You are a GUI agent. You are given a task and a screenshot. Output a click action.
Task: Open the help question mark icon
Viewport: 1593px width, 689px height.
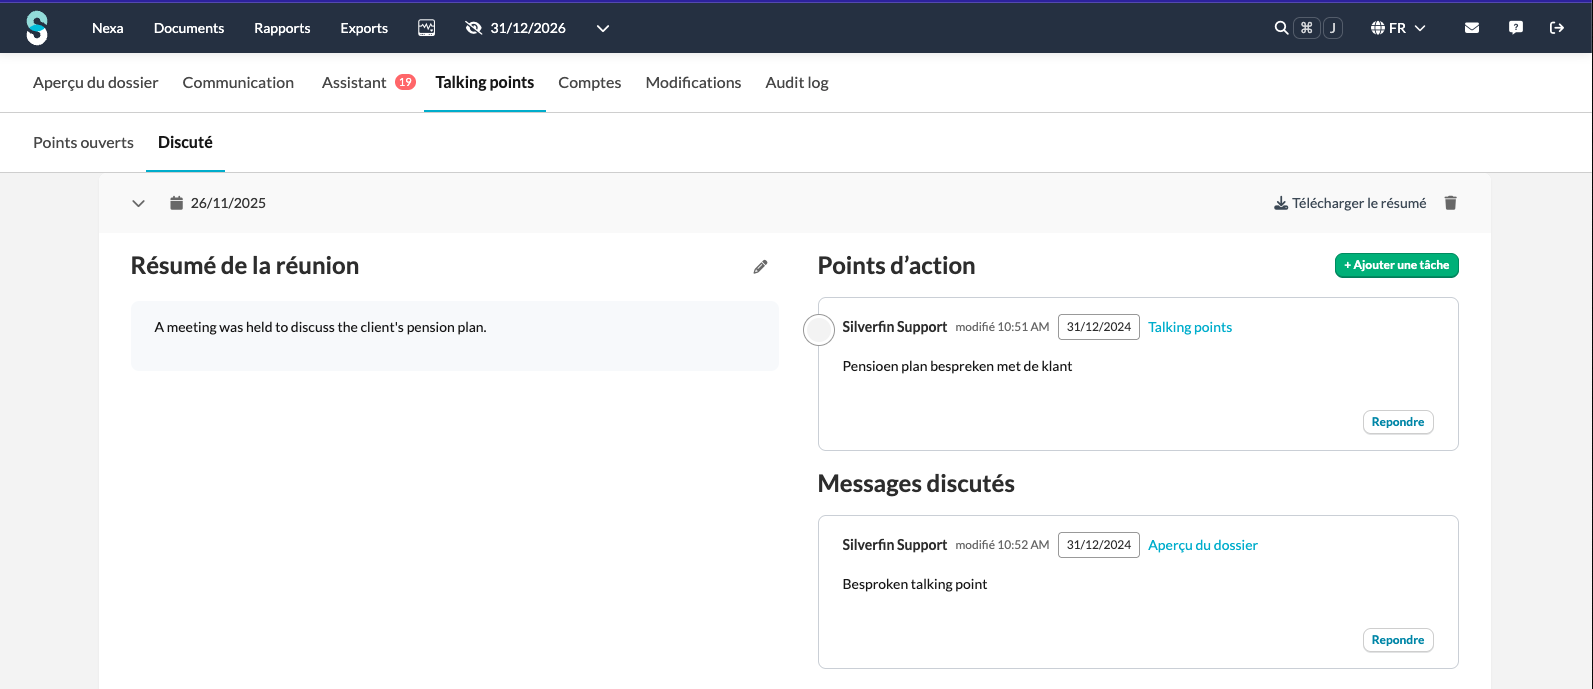coord(1516,28)
